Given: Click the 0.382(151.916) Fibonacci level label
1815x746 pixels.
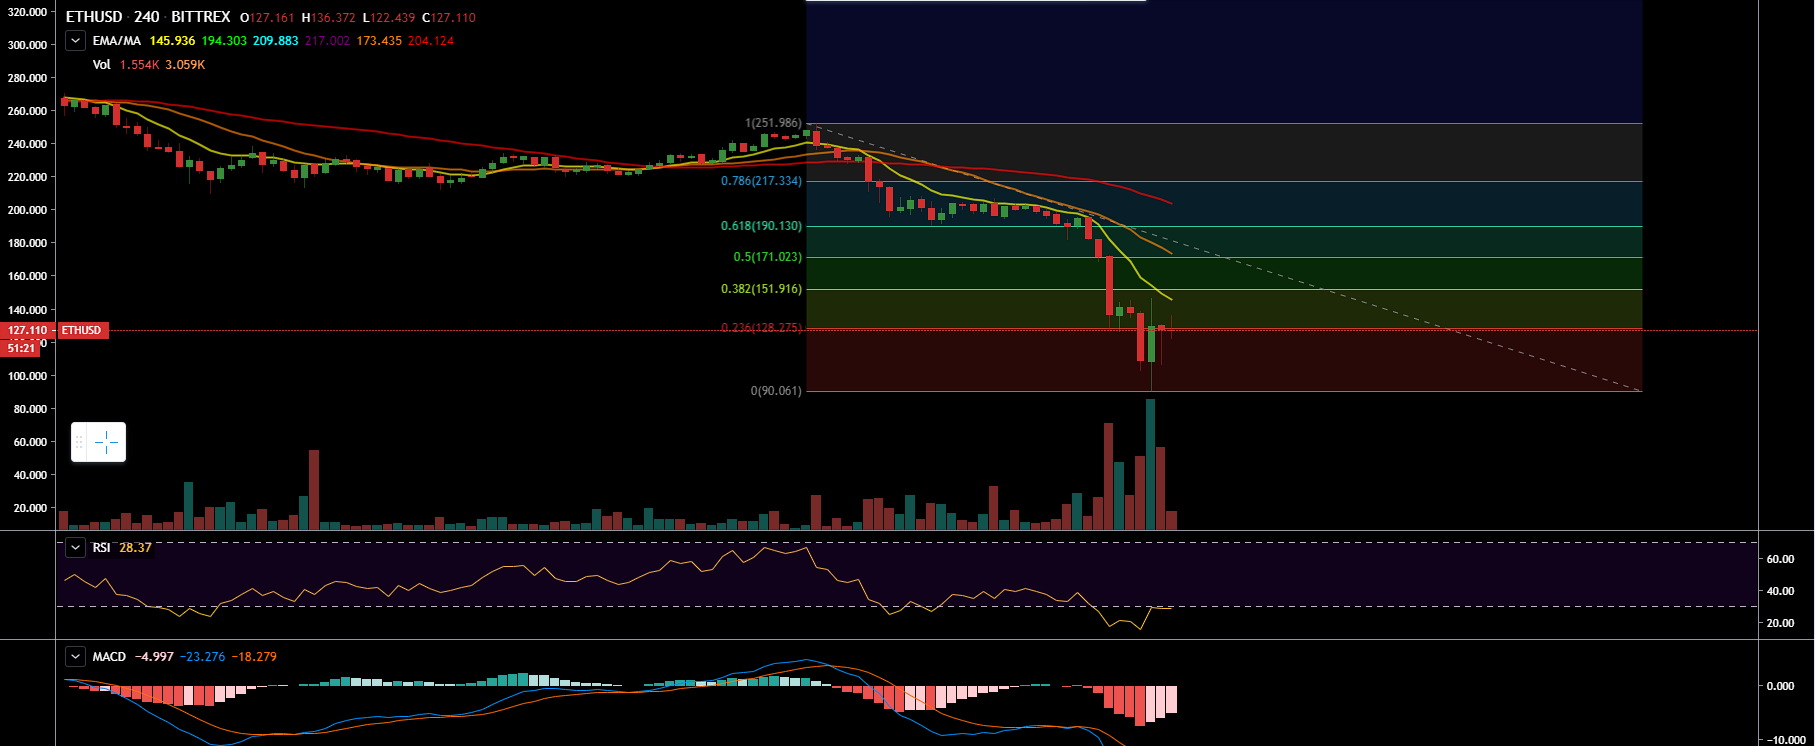Looking at the screenshot, I should click(761, 289).
